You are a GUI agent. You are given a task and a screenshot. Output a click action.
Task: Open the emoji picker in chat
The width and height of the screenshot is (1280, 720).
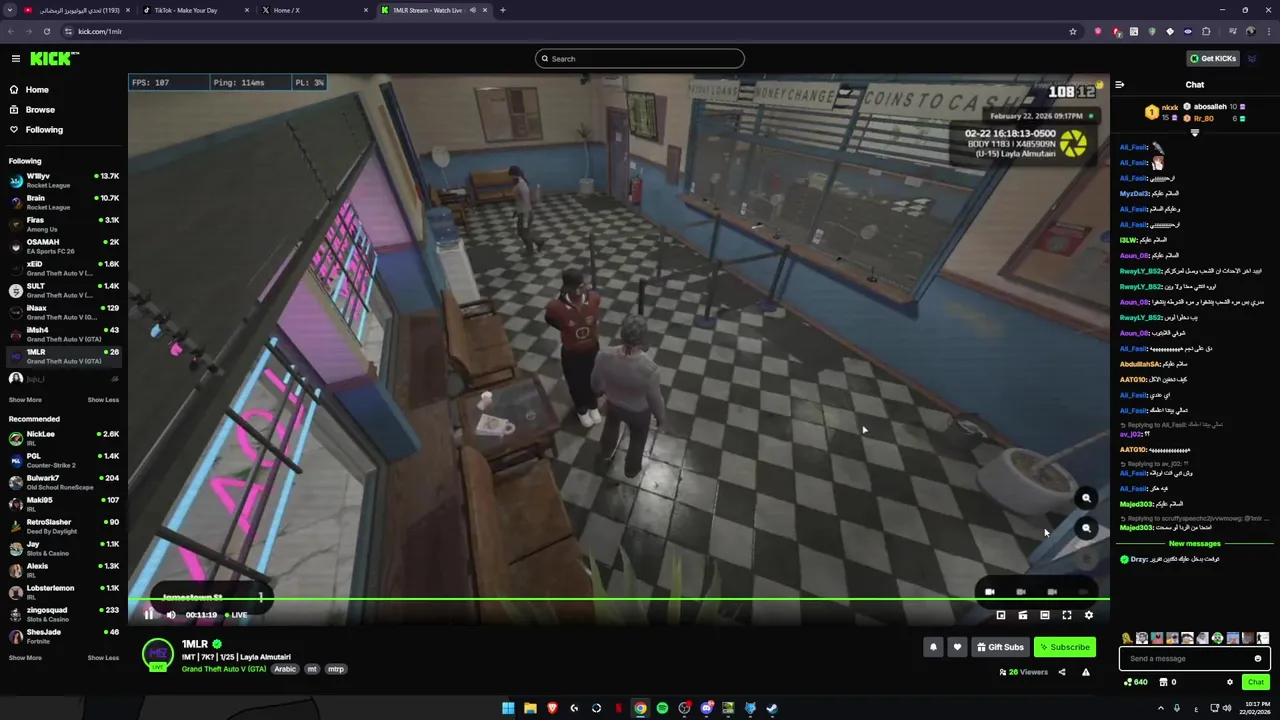click(1258, 658)
